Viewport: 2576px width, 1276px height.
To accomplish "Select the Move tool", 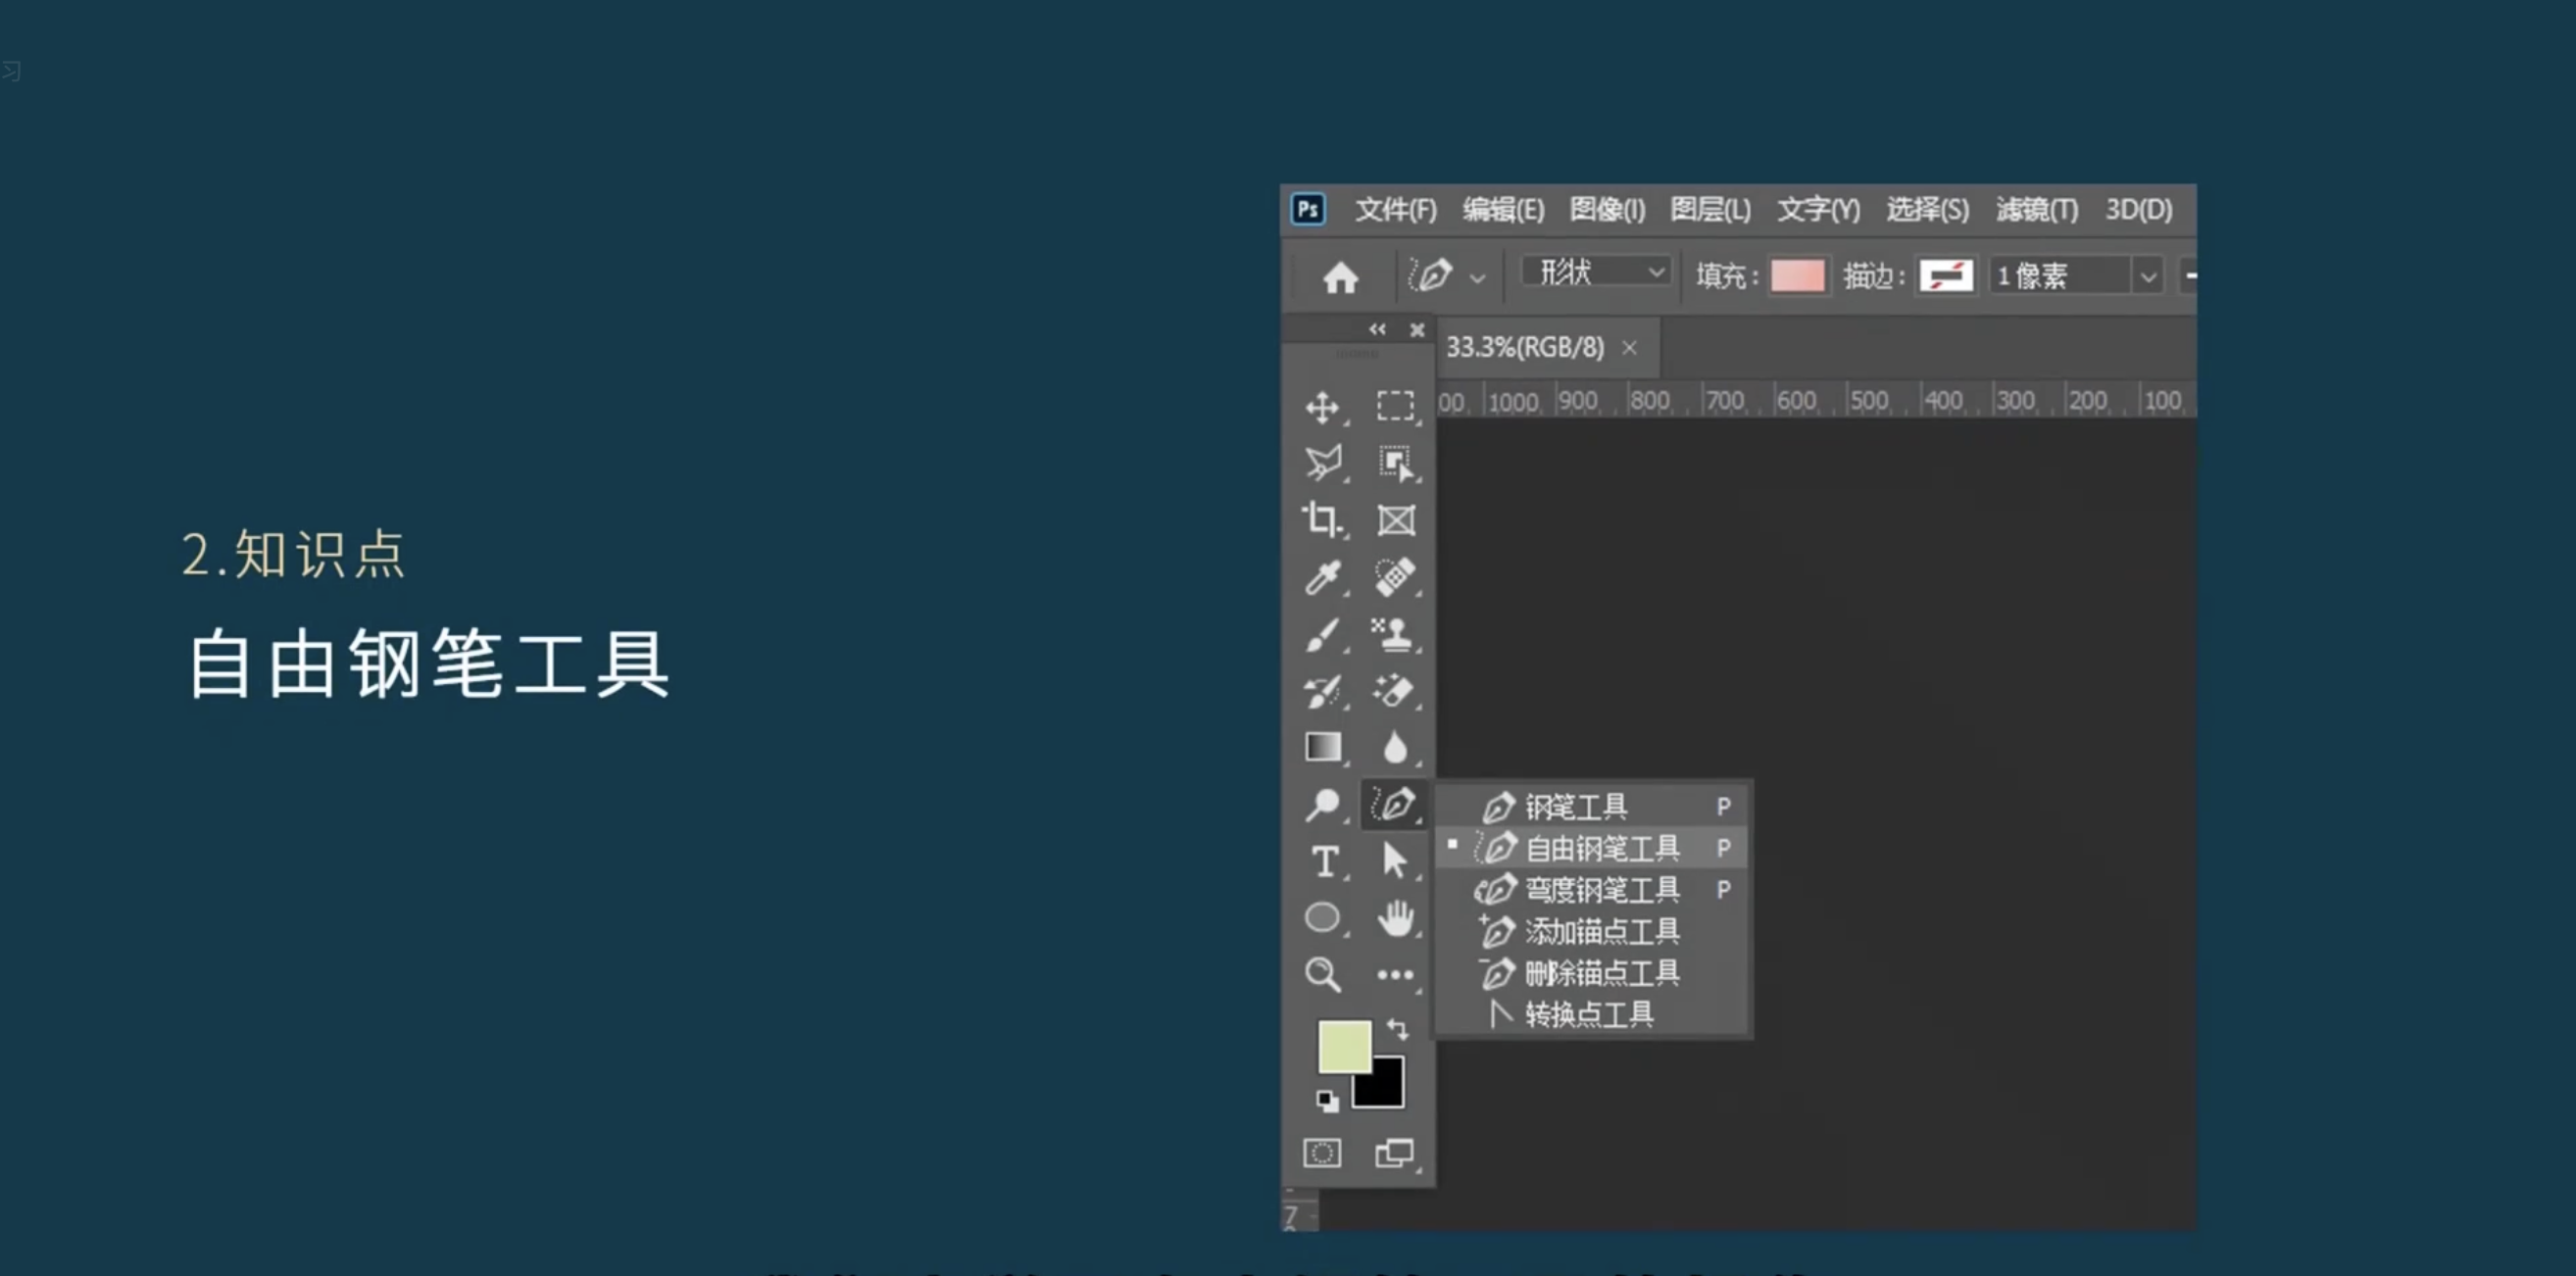I will coord(1322,407).
